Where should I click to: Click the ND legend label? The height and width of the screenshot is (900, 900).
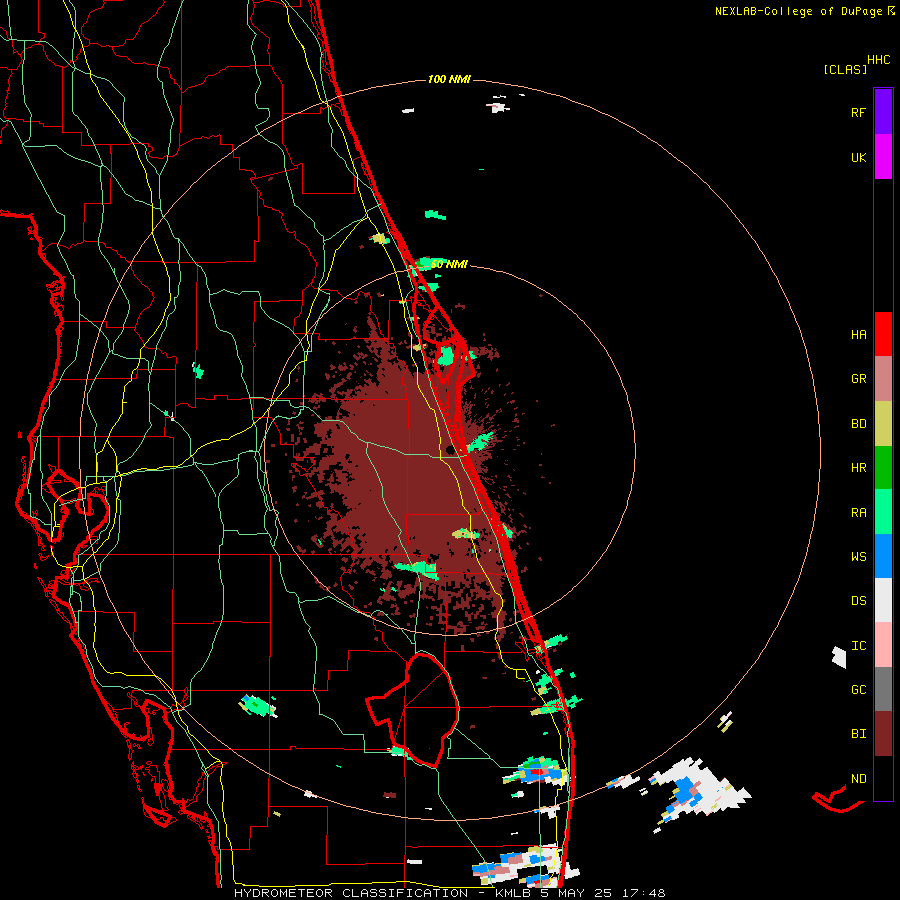click(858, 779)
